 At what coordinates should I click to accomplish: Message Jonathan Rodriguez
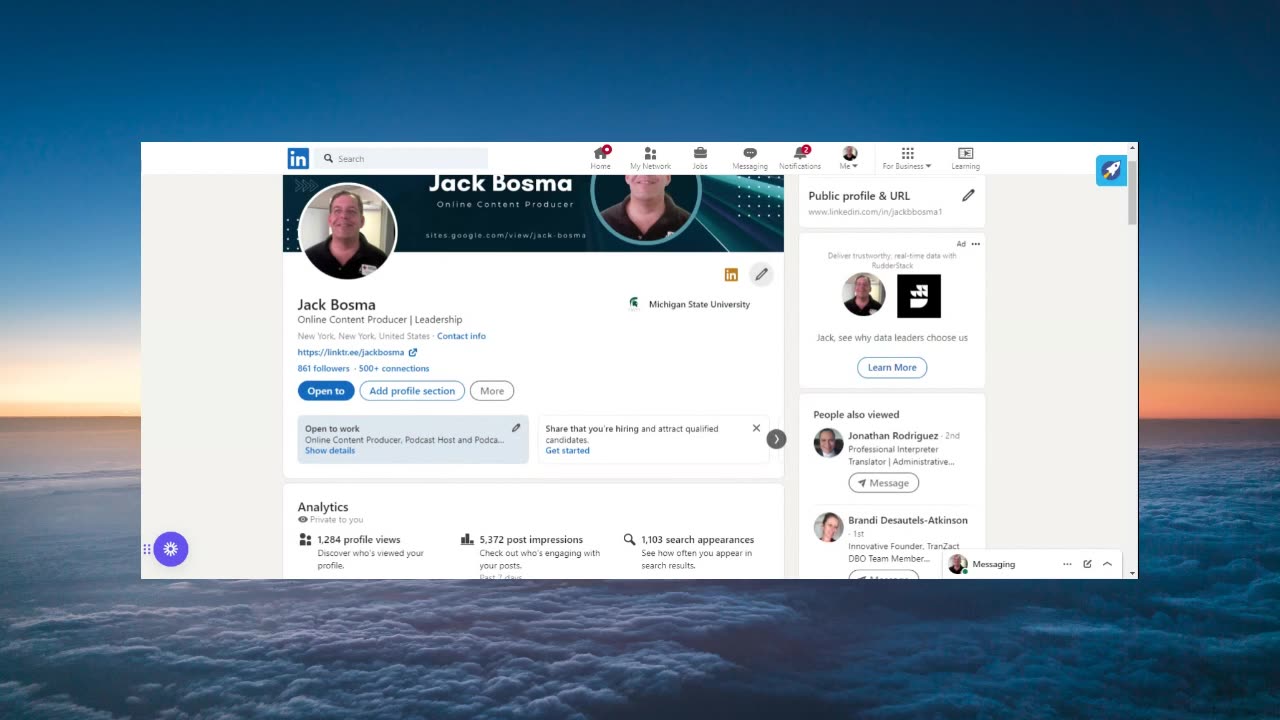pyautogui.click(x=884, y=483)
